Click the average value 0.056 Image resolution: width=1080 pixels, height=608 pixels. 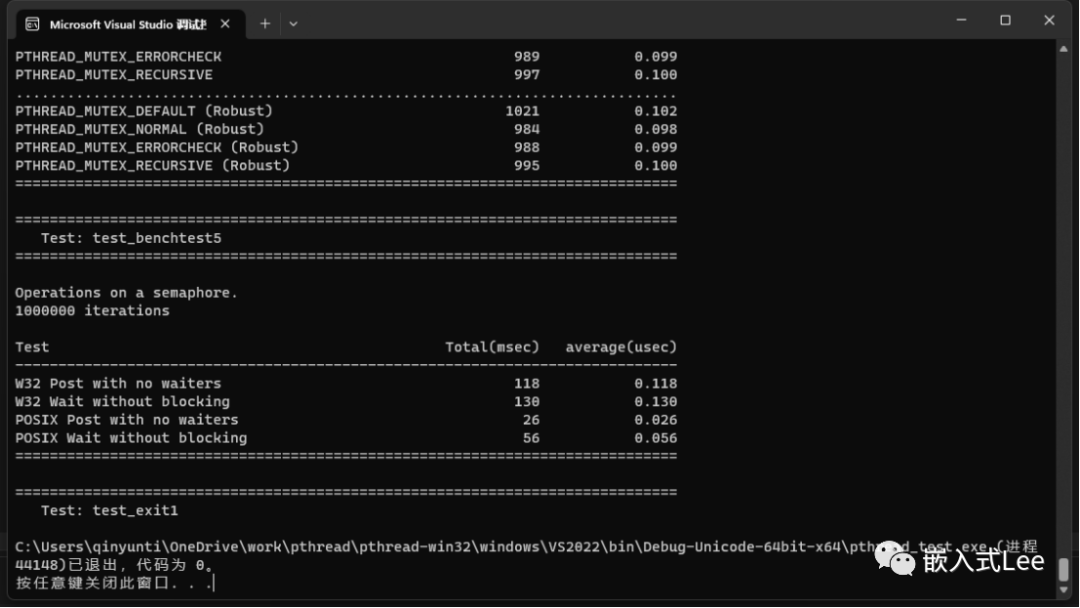[656, 438]
